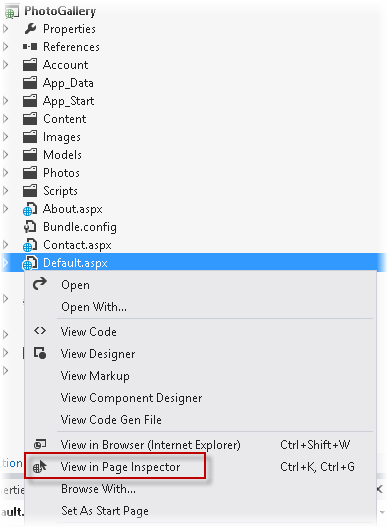Viewport: 388px width, 528px height.
Task: Click the Default.aspx web page icon
Action: tap(30, 263)
